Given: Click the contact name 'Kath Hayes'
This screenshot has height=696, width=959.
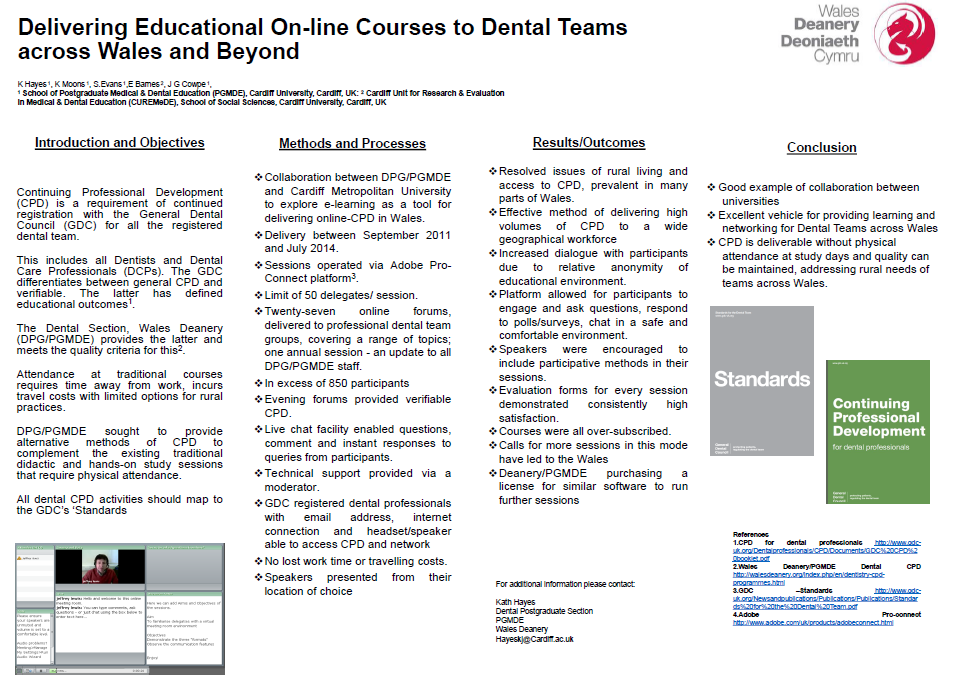Looking at the screenshot, I should 515,602.
